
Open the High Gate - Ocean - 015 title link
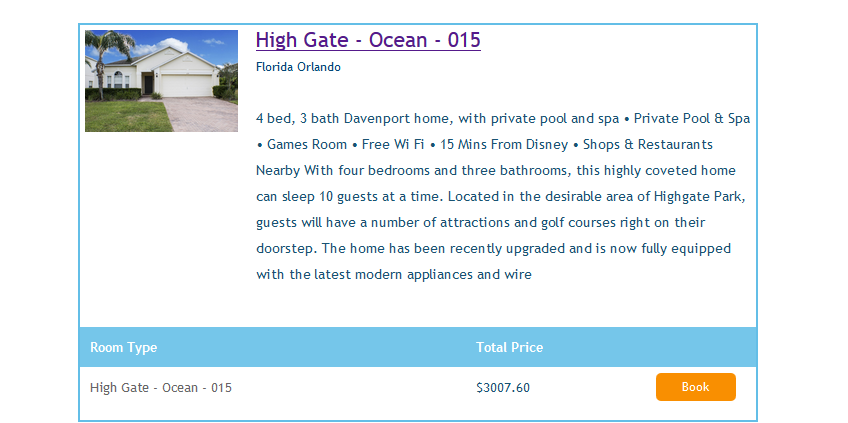368,40
